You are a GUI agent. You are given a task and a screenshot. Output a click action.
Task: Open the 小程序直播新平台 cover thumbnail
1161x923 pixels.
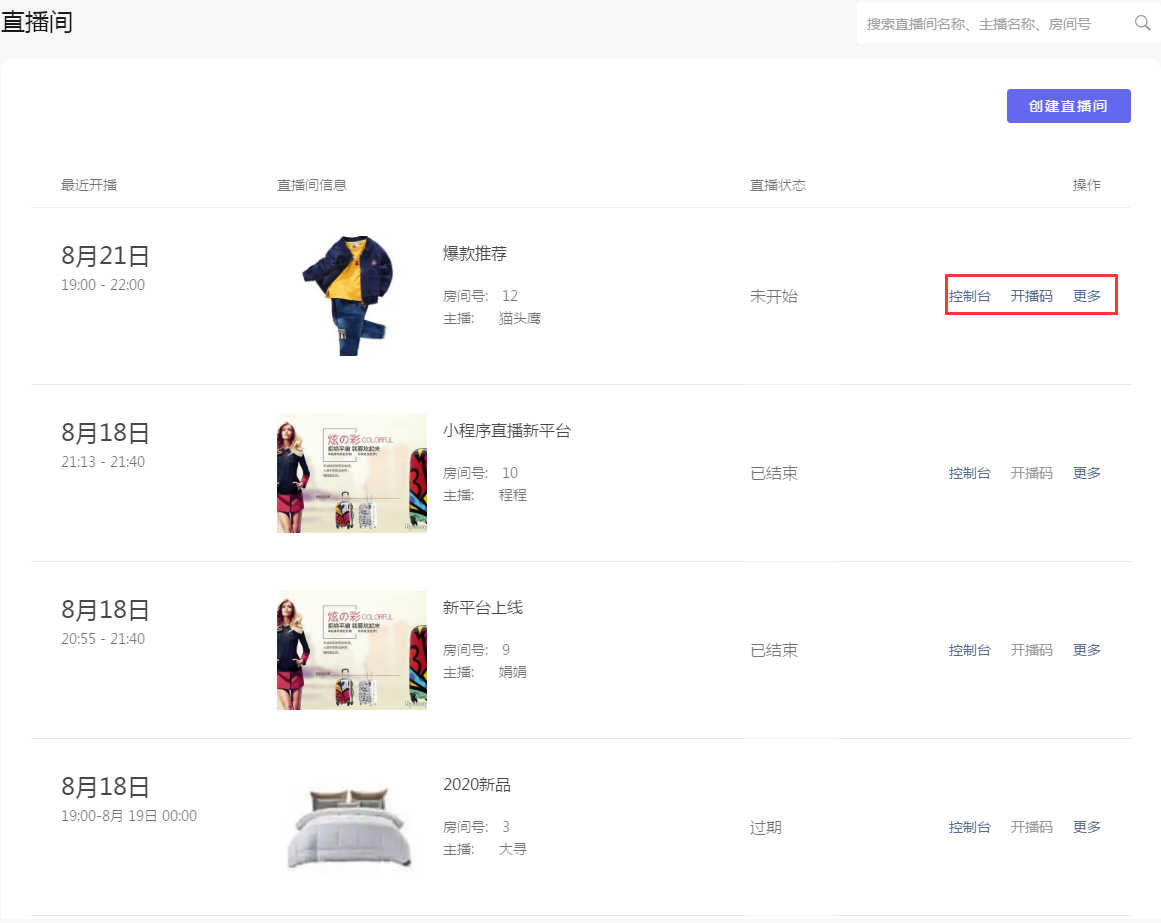(352, 473)
